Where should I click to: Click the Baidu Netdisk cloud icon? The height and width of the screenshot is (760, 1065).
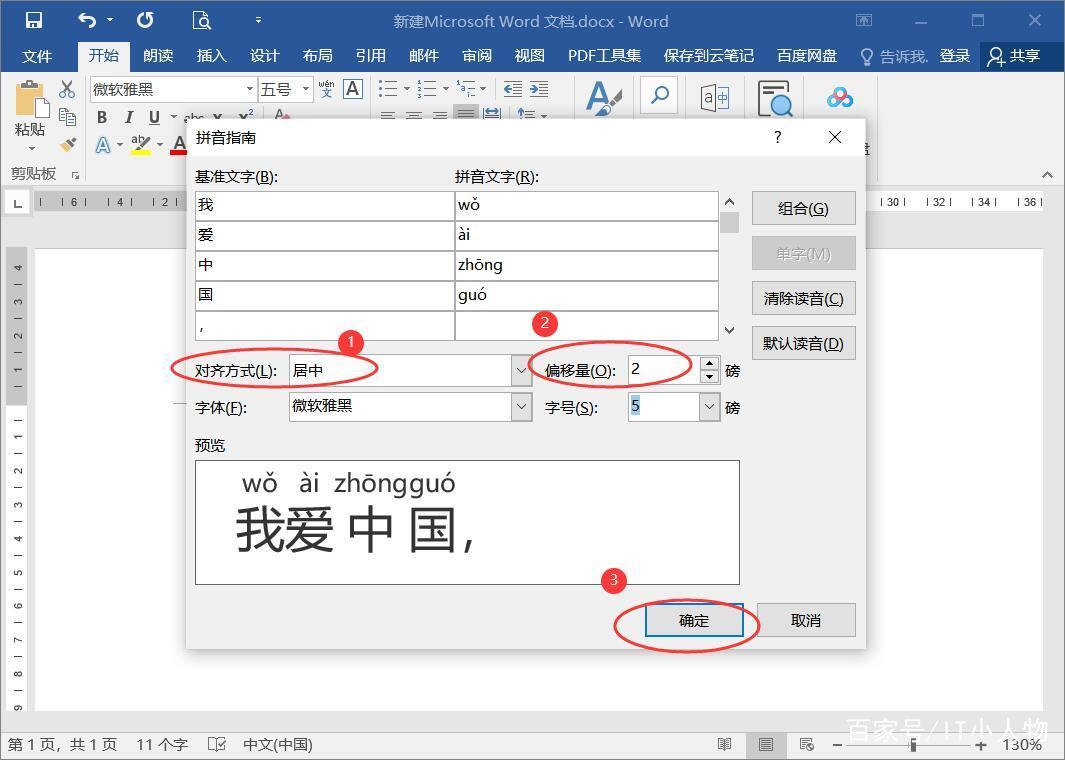tap(840, 98)
